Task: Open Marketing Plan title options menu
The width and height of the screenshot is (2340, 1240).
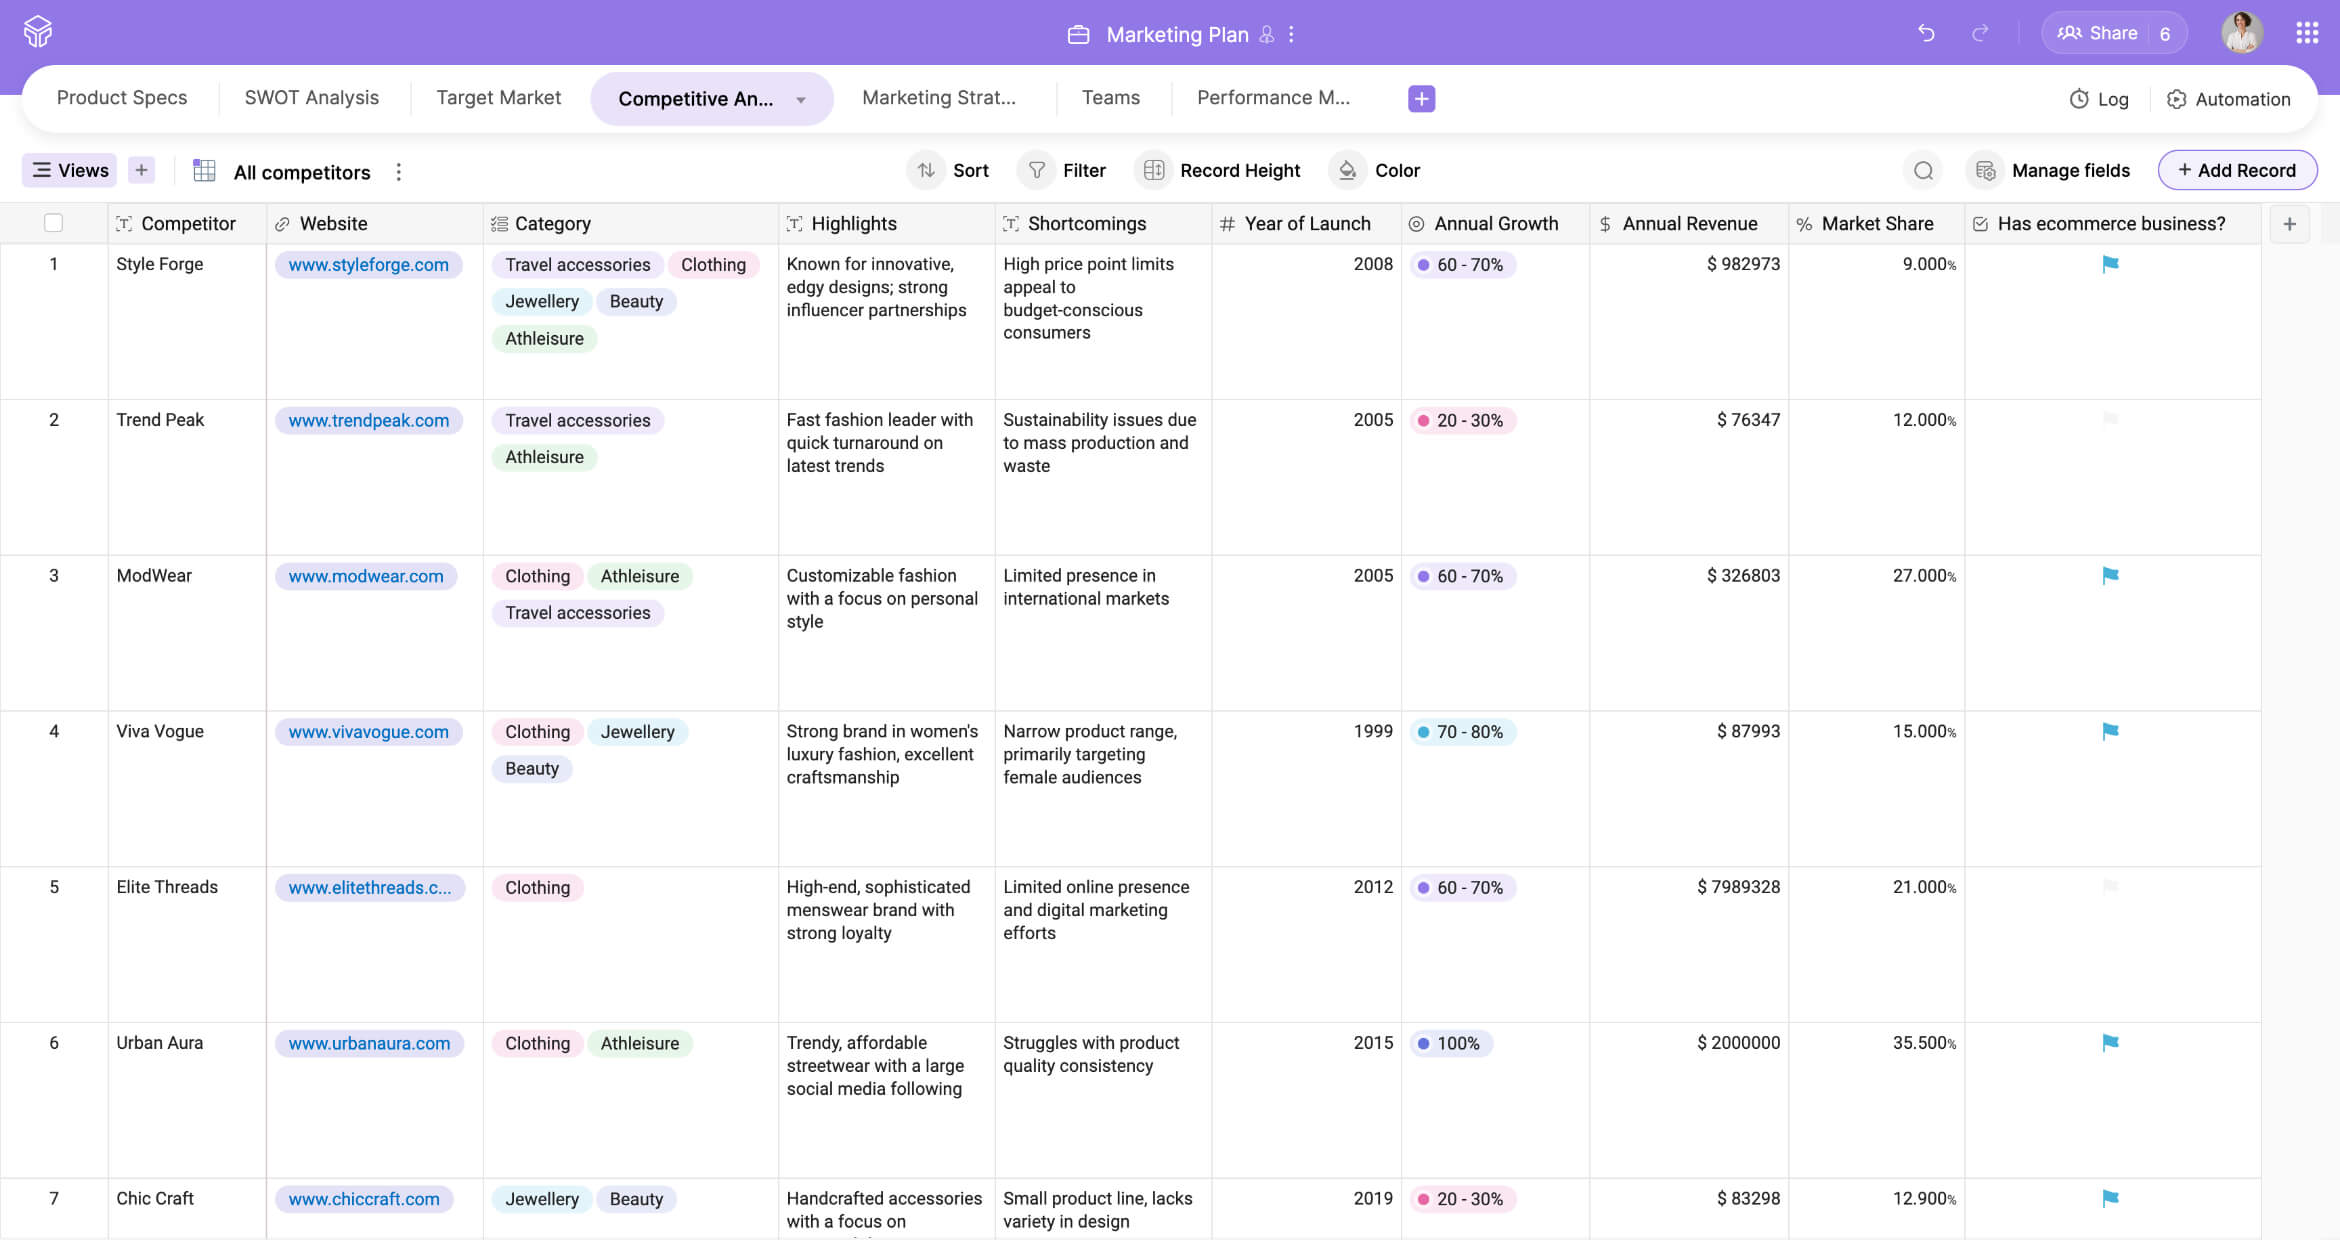Action: (1292, 34)
